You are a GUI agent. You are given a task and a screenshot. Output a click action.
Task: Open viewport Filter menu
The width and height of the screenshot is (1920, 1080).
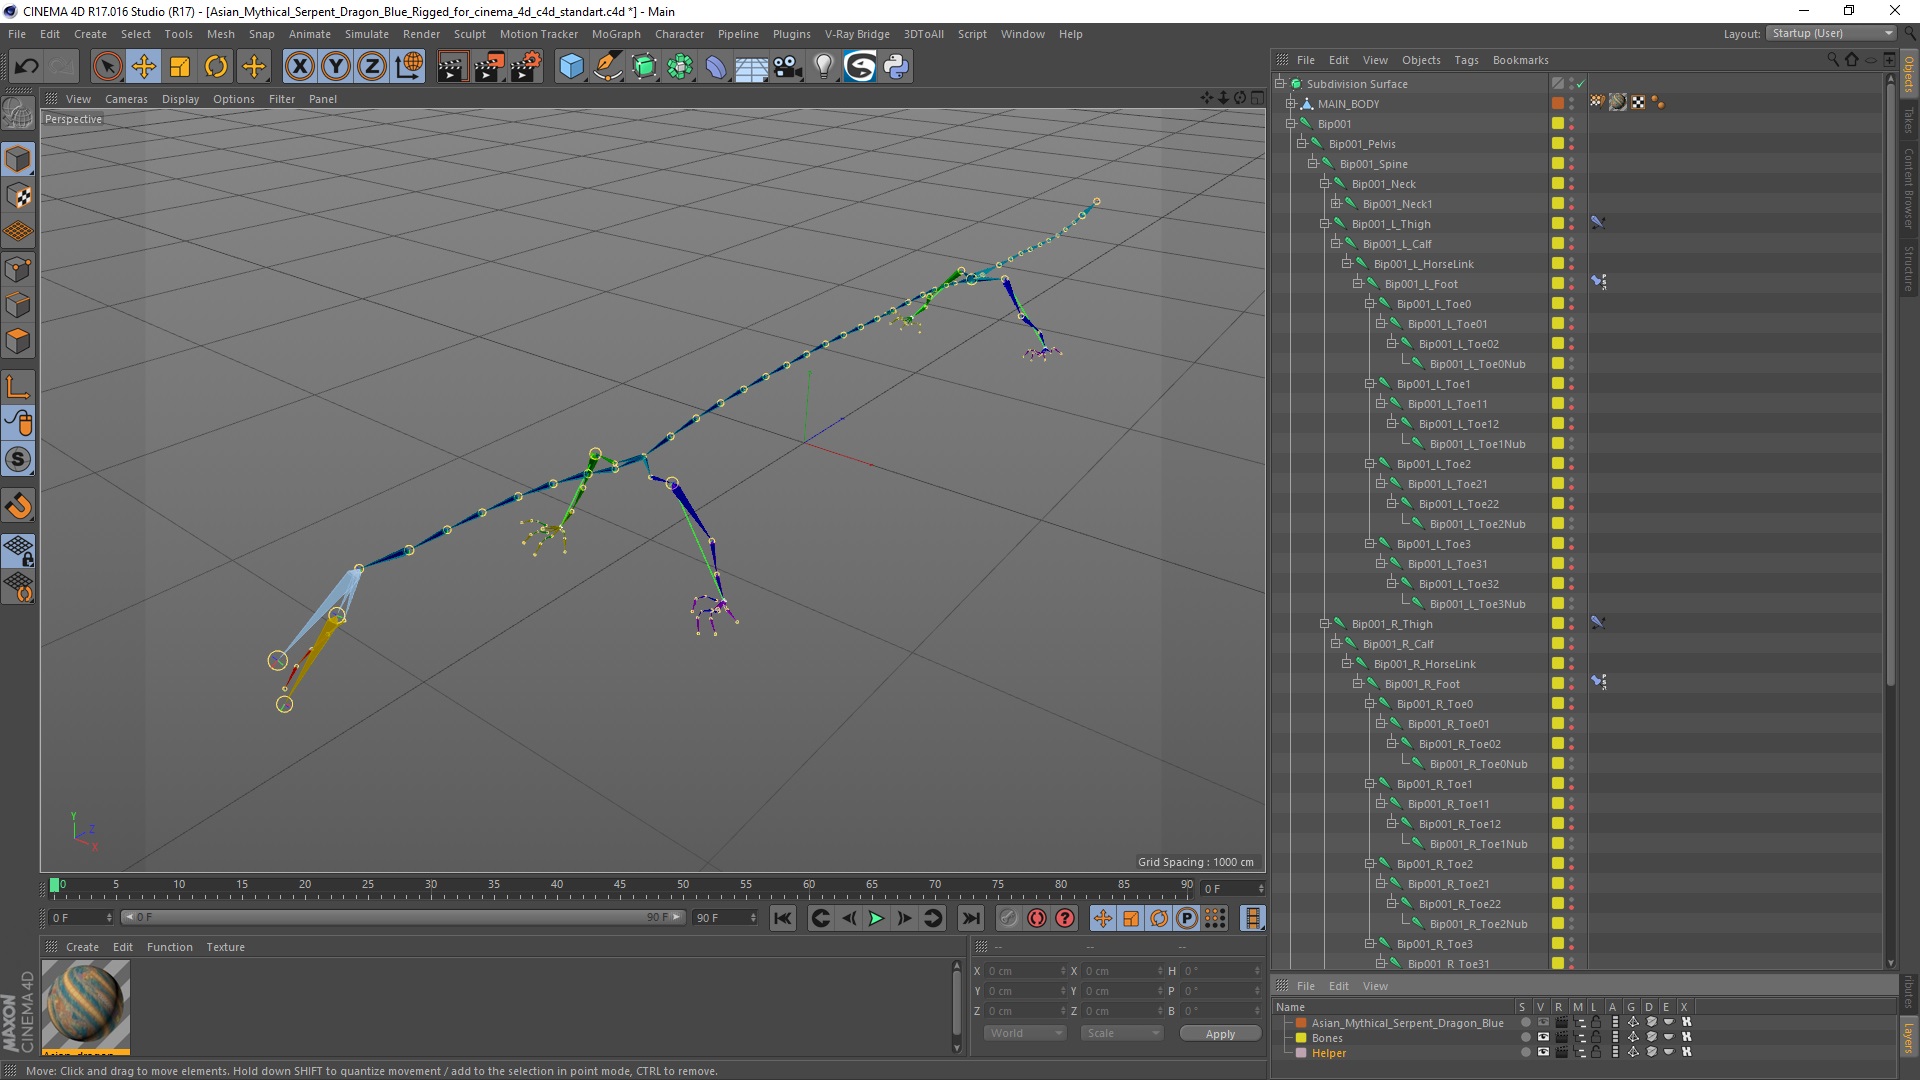282,99
